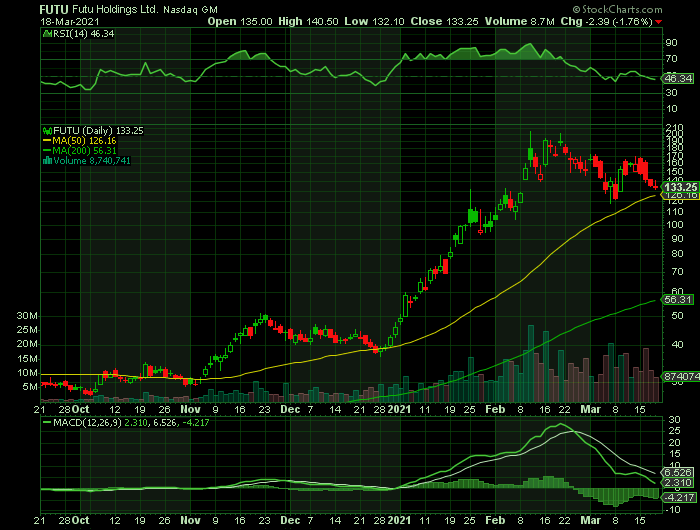Screen dimensions: 700x530
Task: Click the 2.310 MACD value tag
Action: pos(678,483)
